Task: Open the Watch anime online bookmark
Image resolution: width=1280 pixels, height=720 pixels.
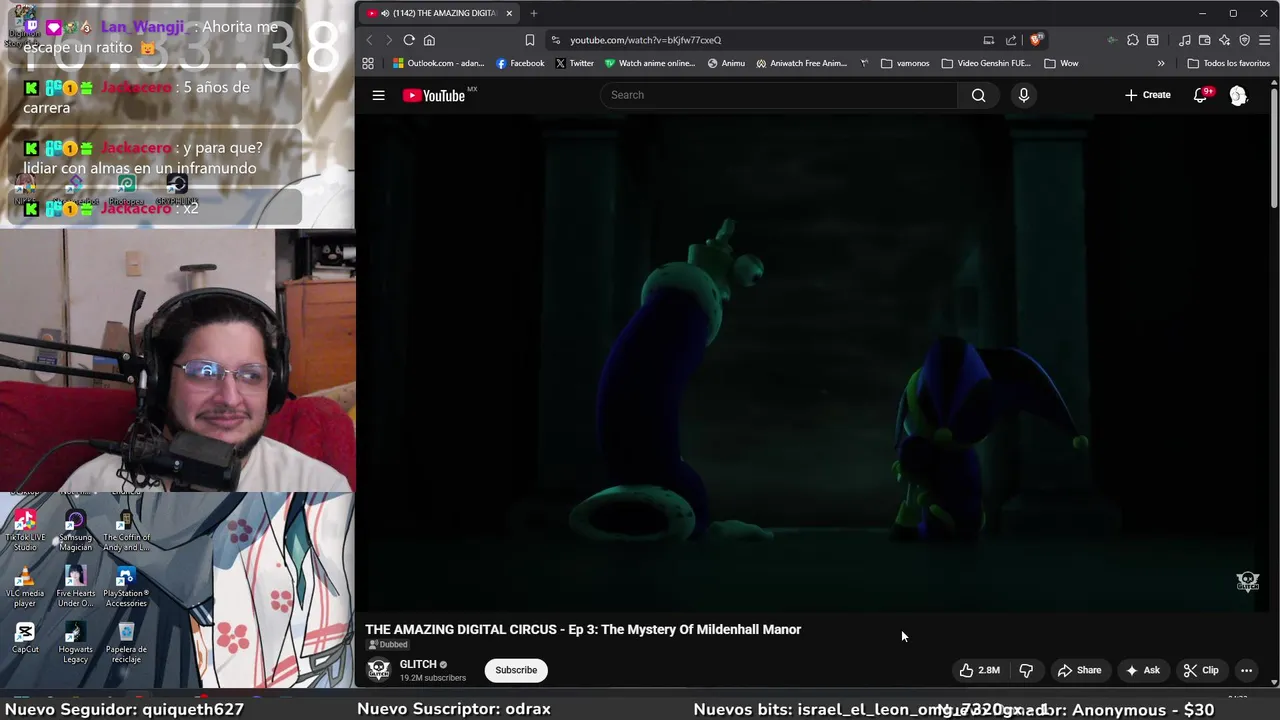Action: (x=650, y=63)
